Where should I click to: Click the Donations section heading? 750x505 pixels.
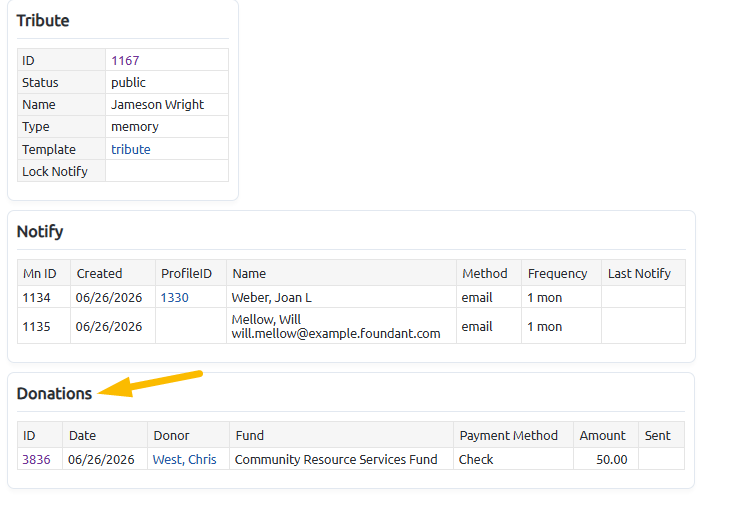click(54, 394)
